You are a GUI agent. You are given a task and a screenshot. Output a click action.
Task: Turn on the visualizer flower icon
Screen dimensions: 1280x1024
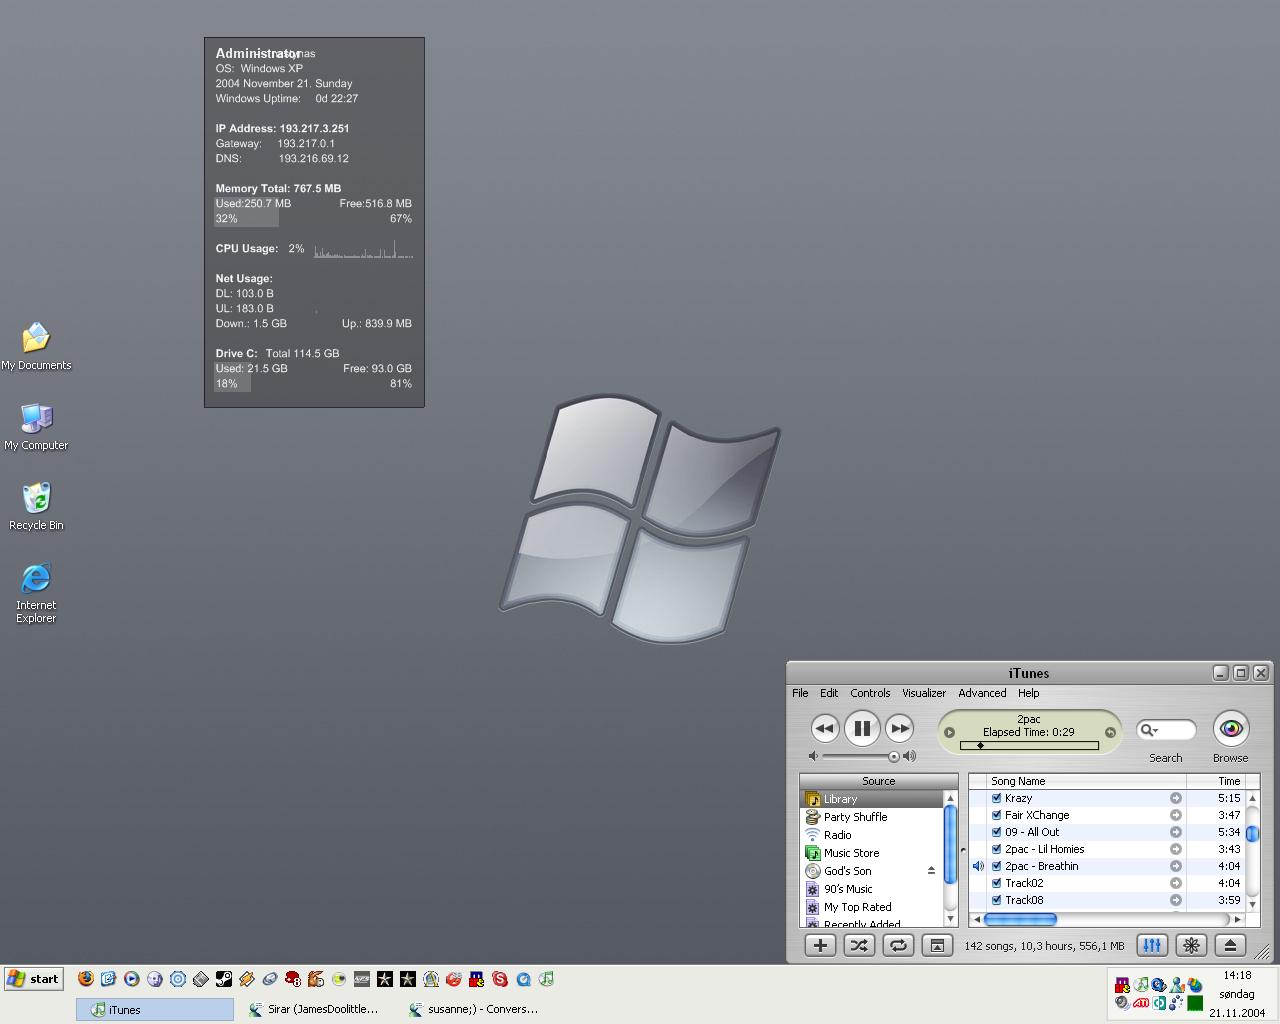click(x=1191, y=945)
